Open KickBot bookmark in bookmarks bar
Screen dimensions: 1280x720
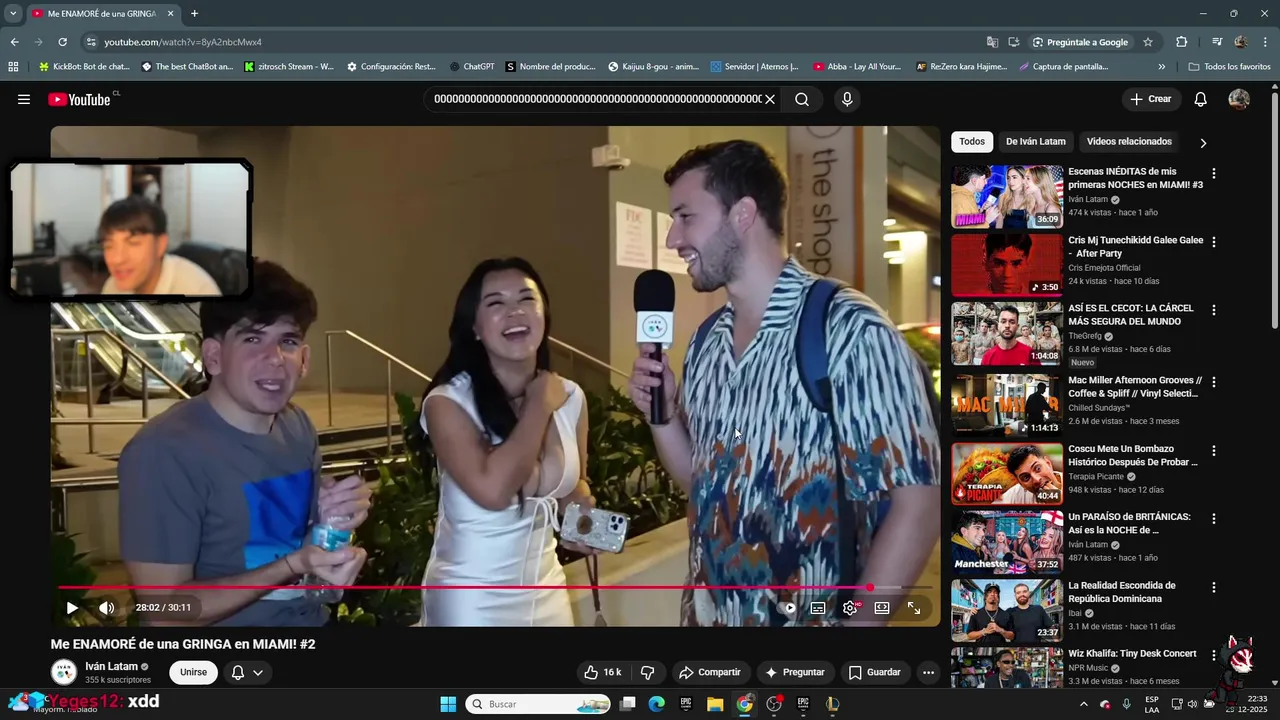83,67
